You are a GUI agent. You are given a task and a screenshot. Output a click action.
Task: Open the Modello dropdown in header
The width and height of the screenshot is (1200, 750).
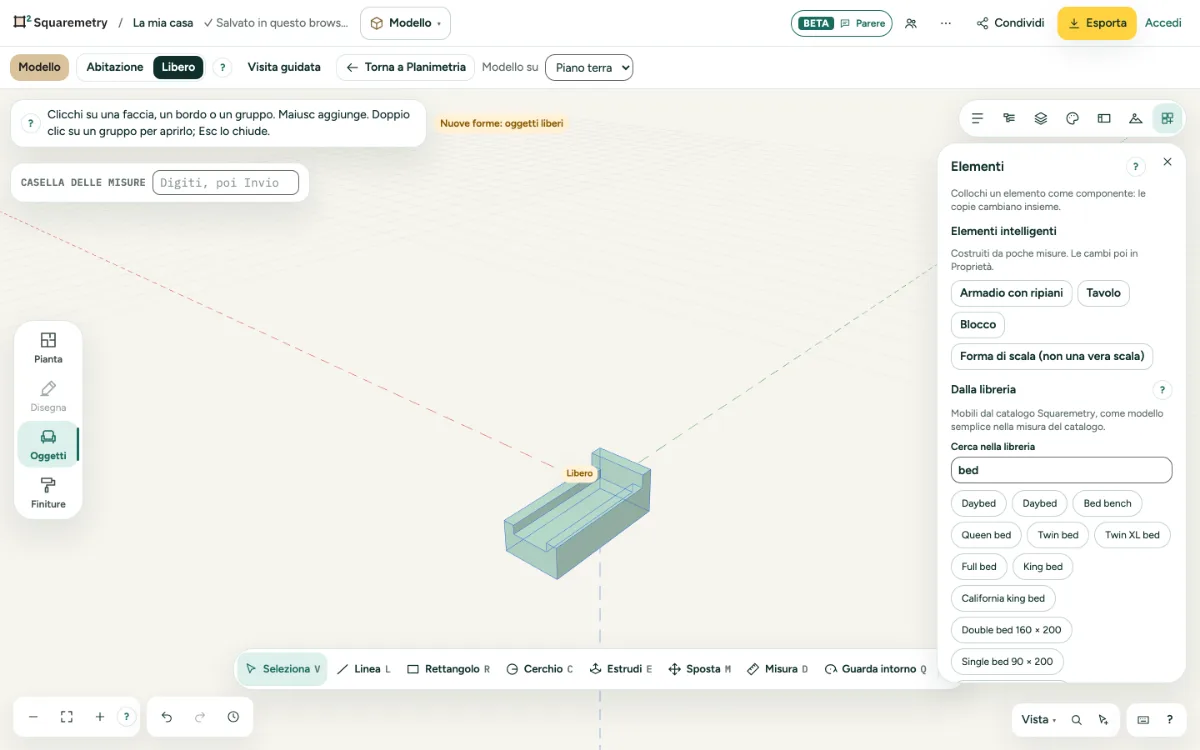click(405, 23)
